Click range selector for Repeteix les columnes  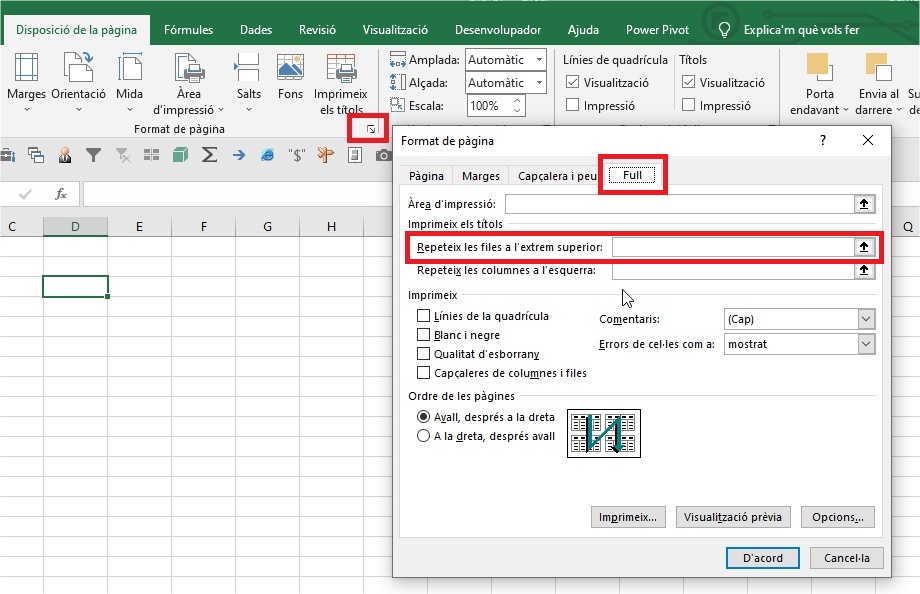pos(864,270)
